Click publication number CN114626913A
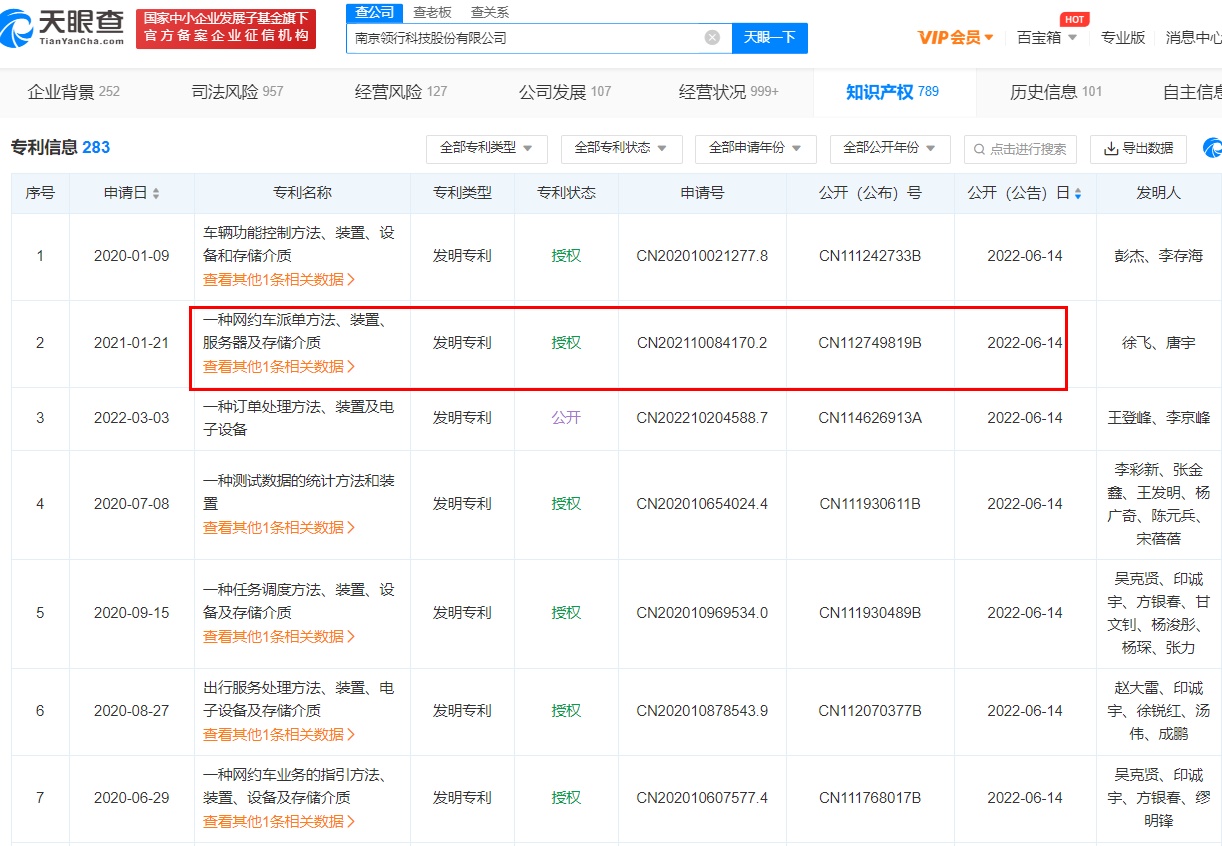Screen dimensions: 1222x846 tap(870, 418)
